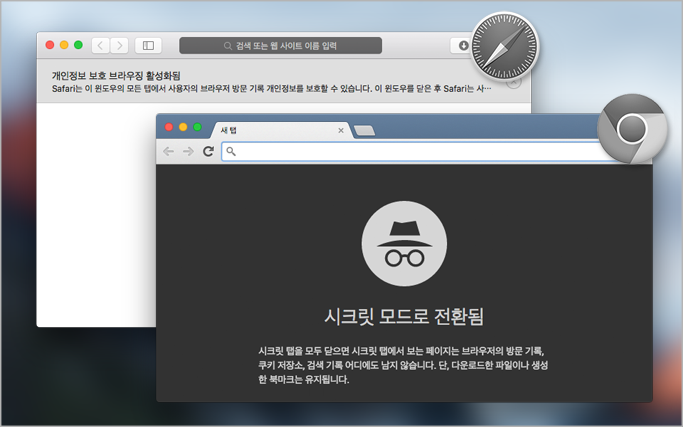This screenshot has height=427, width=683.
Task: Click Safari's search or website name field
Action: (x=281, y=45)
